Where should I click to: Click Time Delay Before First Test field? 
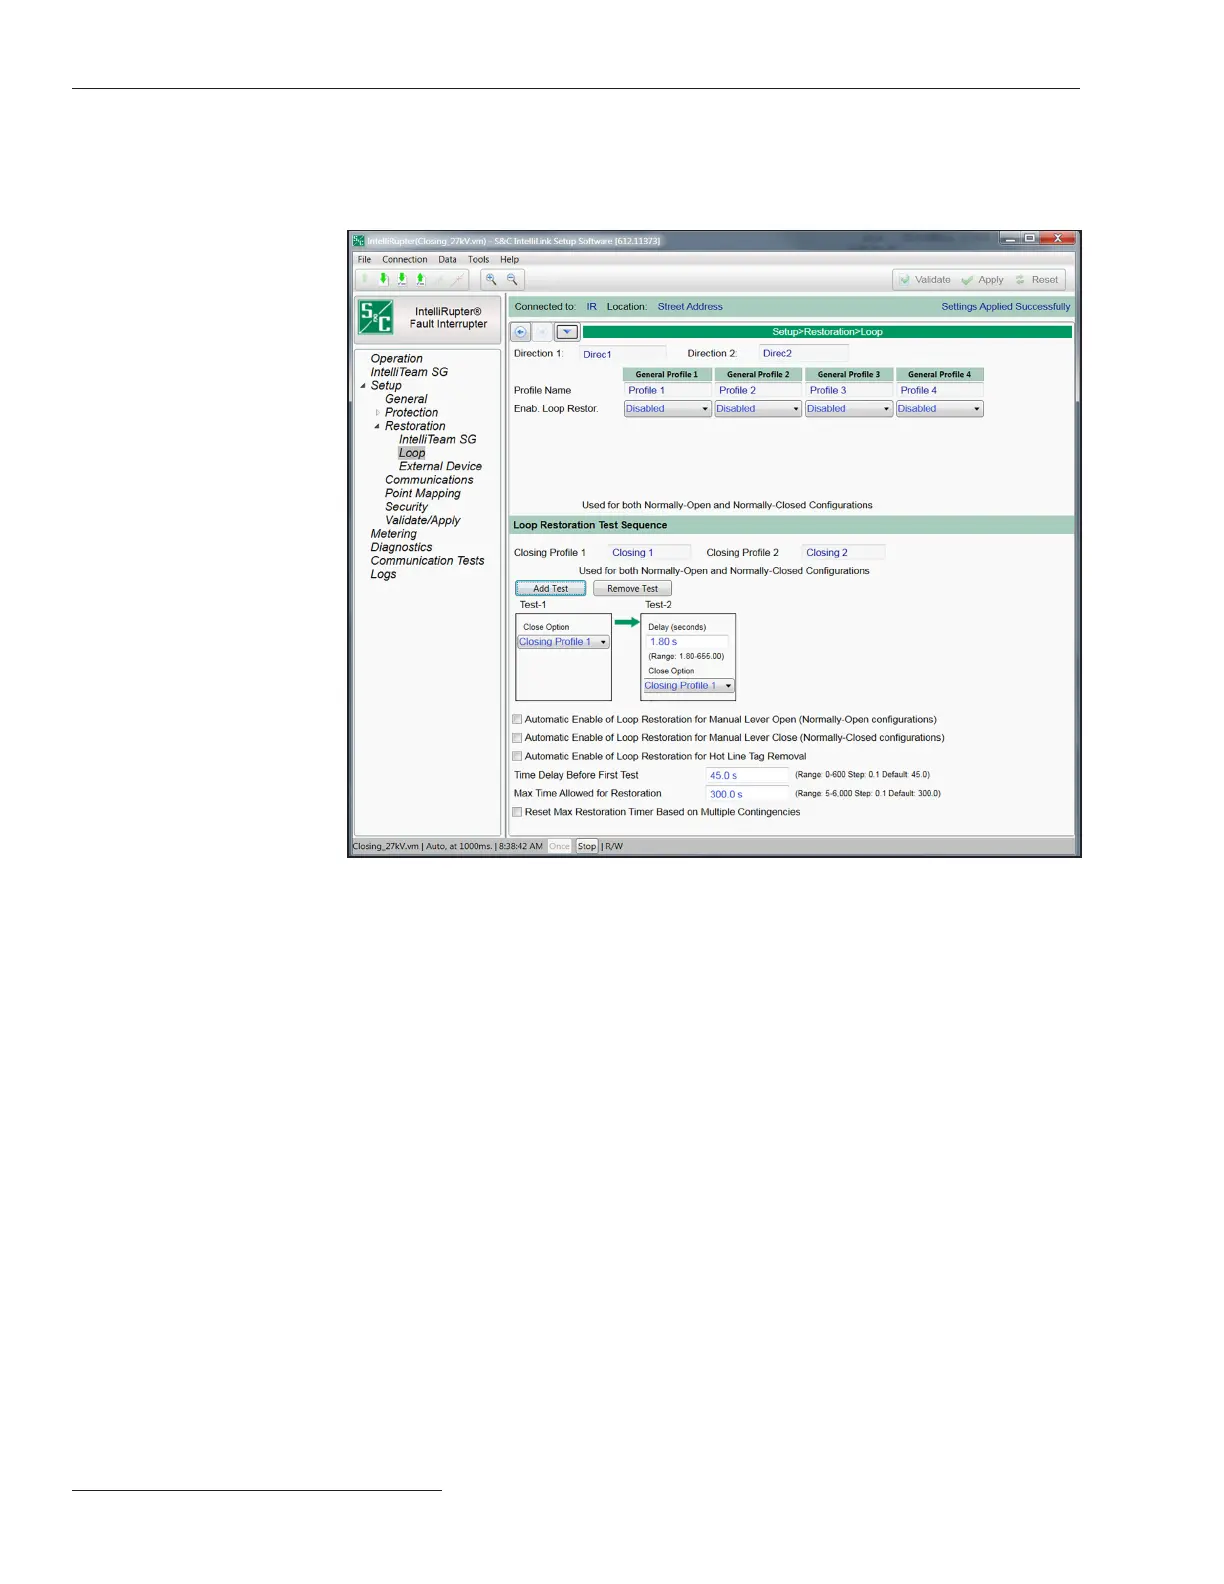coord(747,776)
